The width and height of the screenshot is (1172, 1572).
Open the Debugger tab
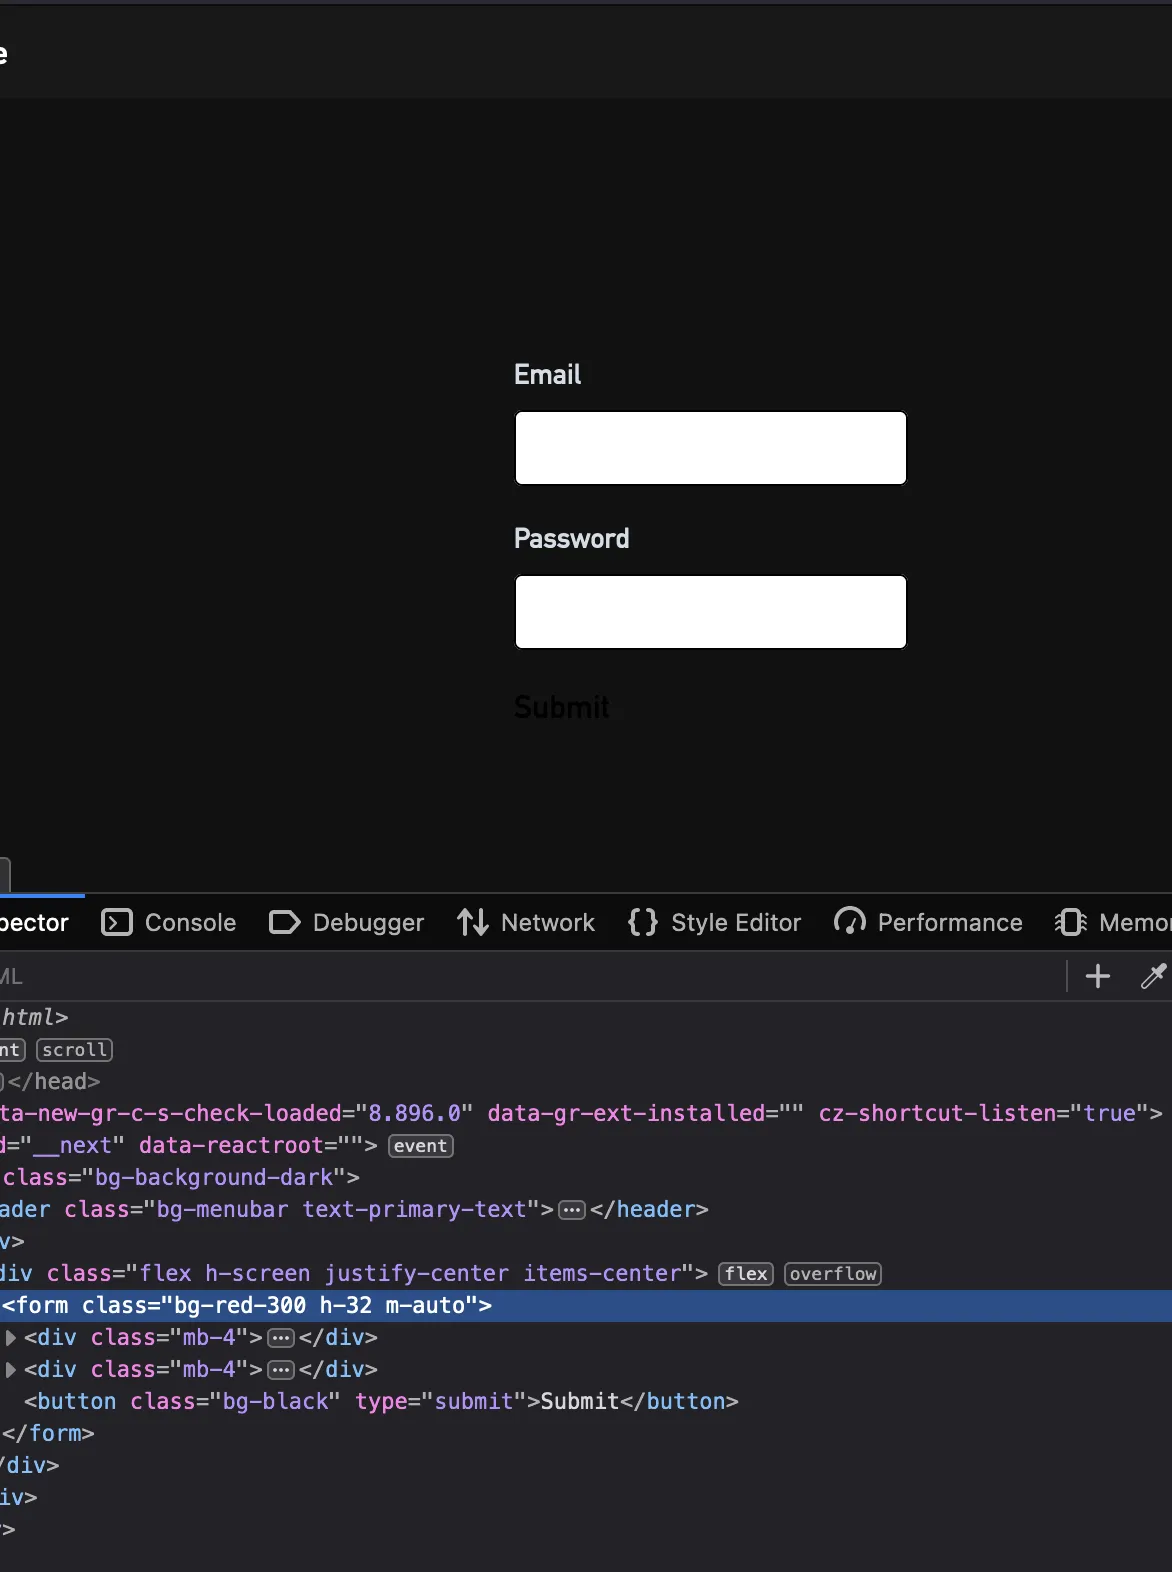tap(347, 922)
